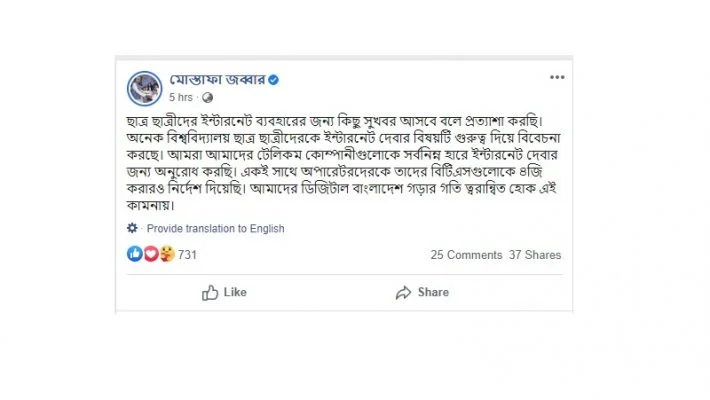Click the arrow icon beside Share
Screen dimensions: 710x400
(x=403, y=292)
